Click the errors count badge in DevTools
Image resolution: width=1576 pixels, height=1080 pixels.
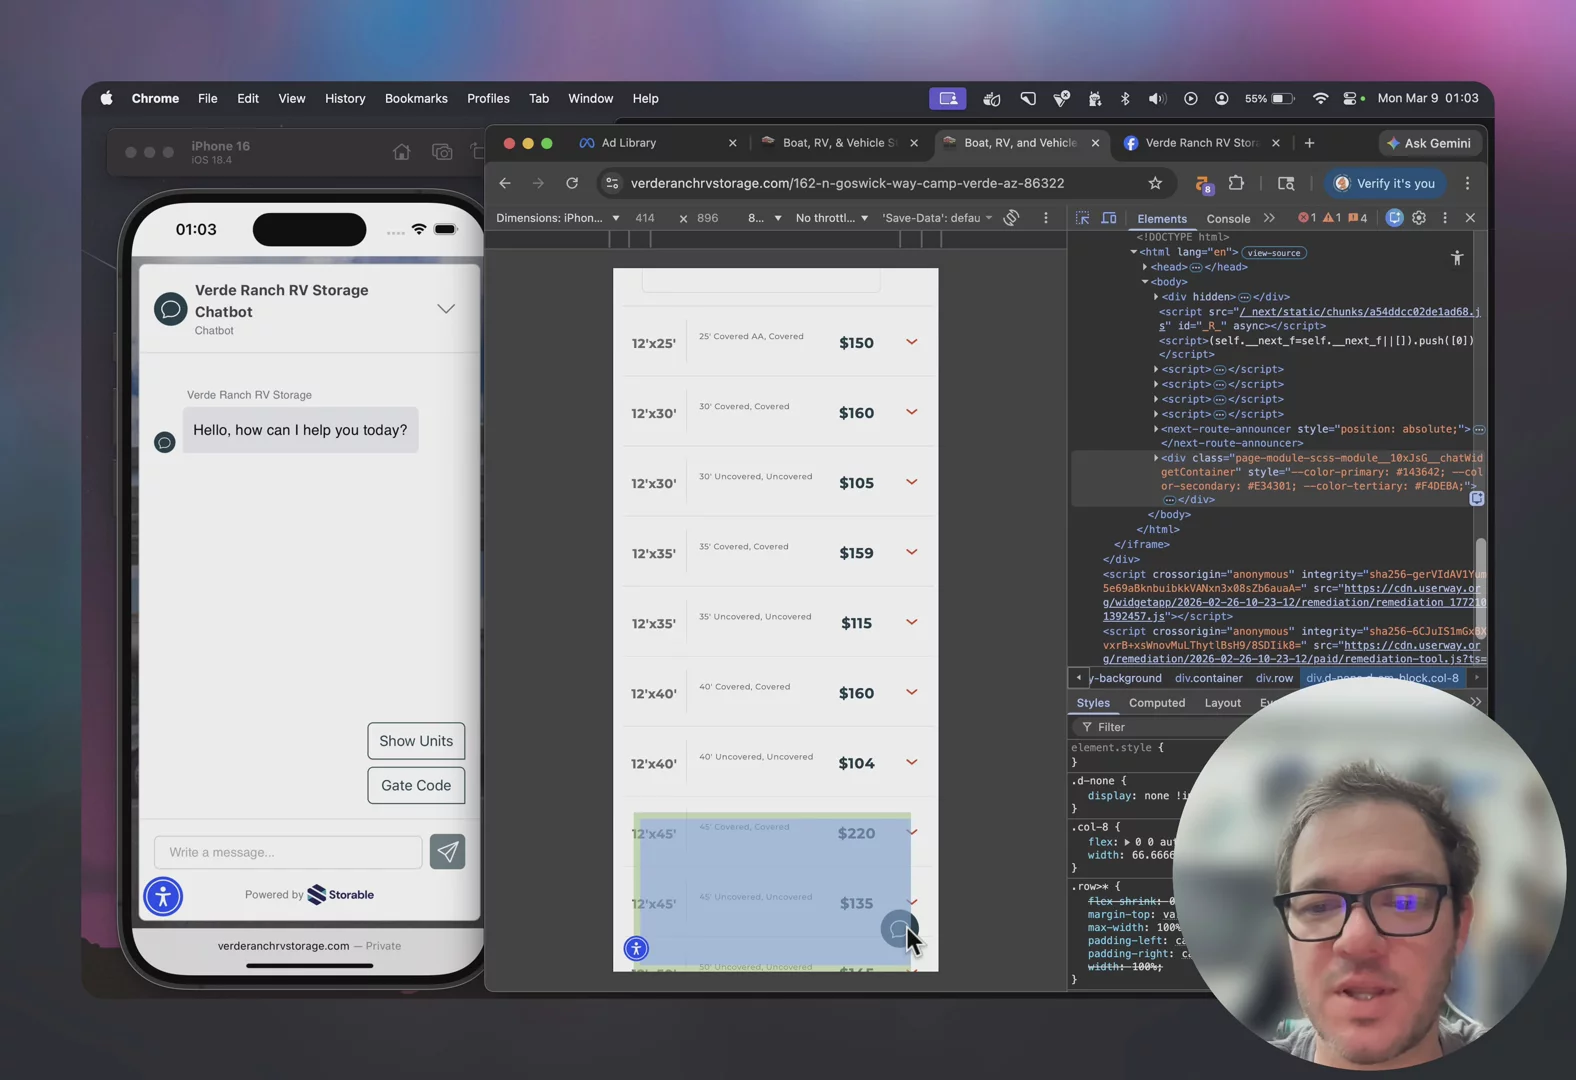[x=1307, y=218]
